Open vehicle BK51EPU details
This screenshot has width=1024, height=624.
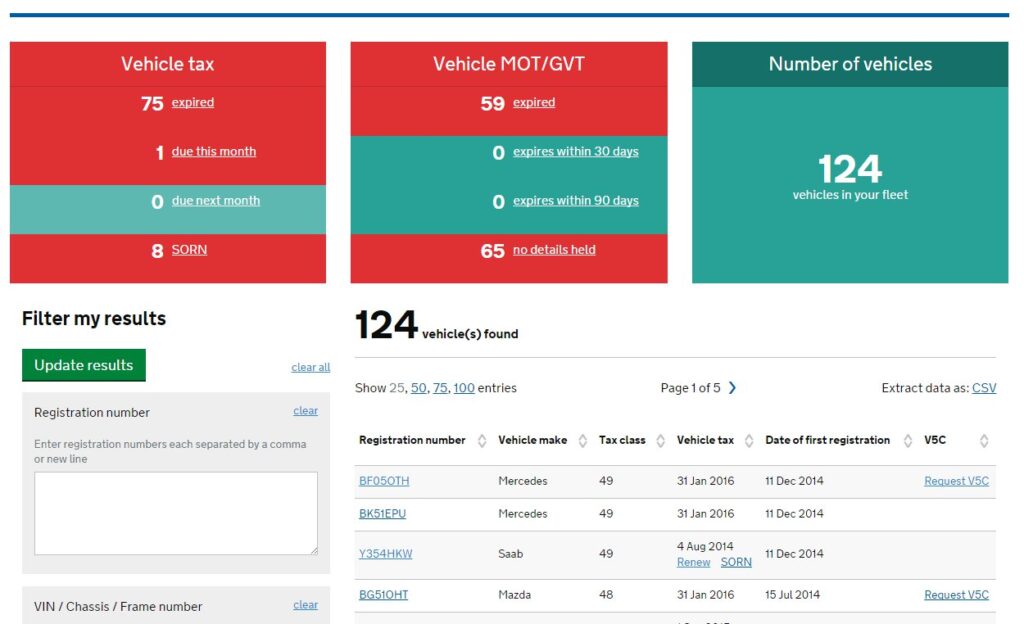(382, 514)
